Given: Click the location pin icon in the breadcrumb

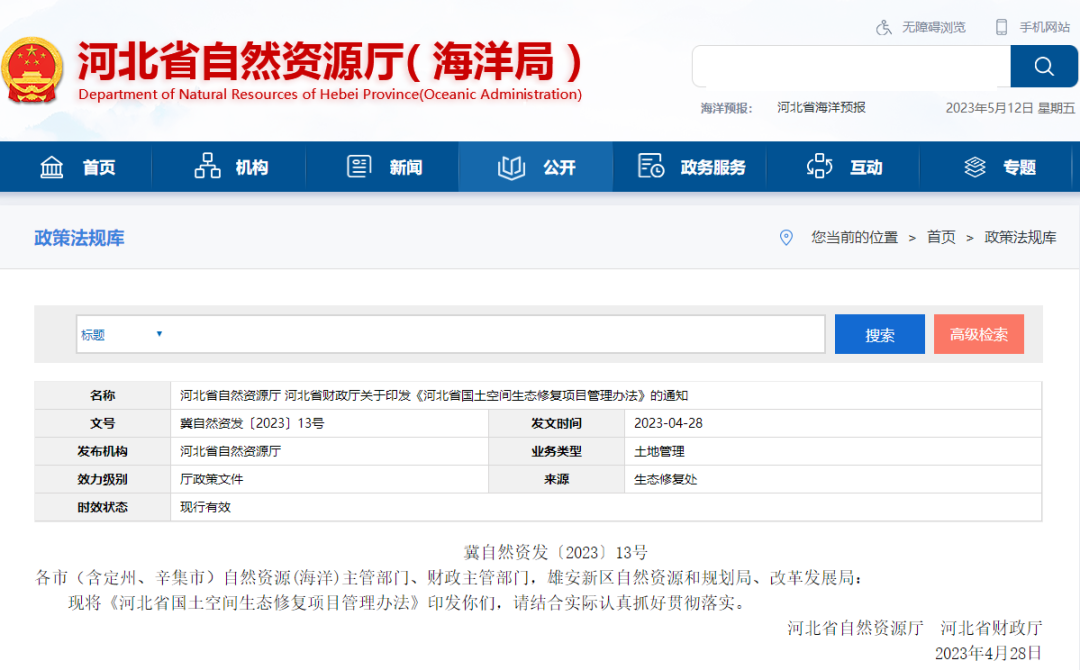Looking at the screenshot, I should [786, 237].
